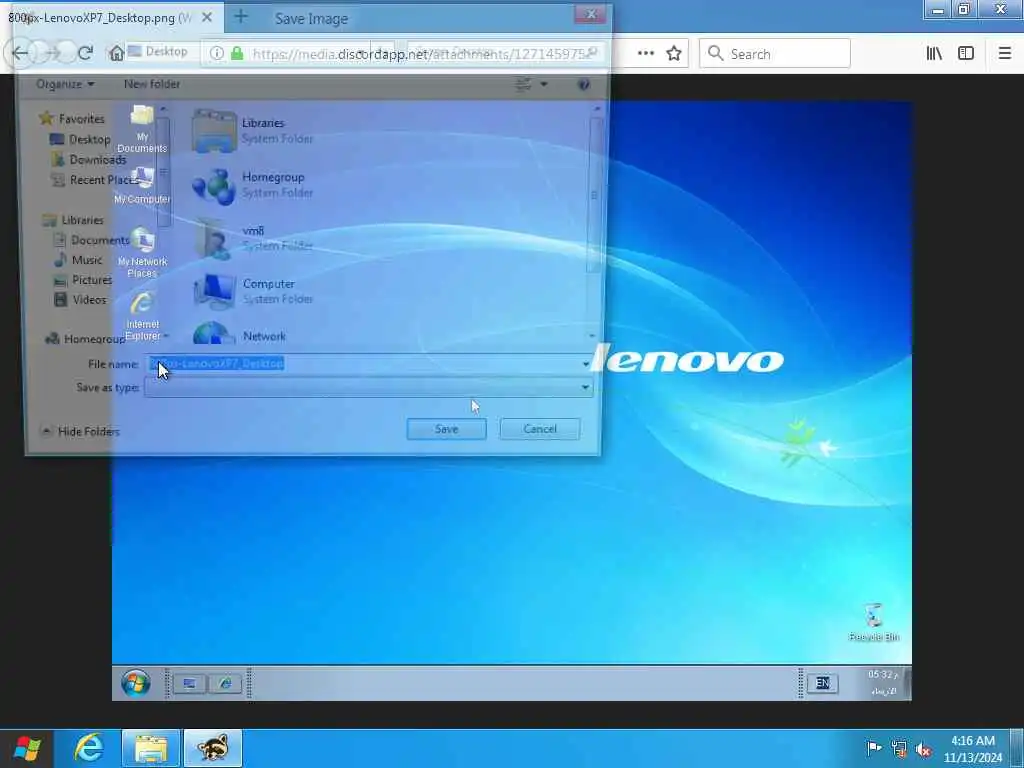Select Favorites in the navigation pane
Viewport: 1024px width, 768px height.
point(72,119)
